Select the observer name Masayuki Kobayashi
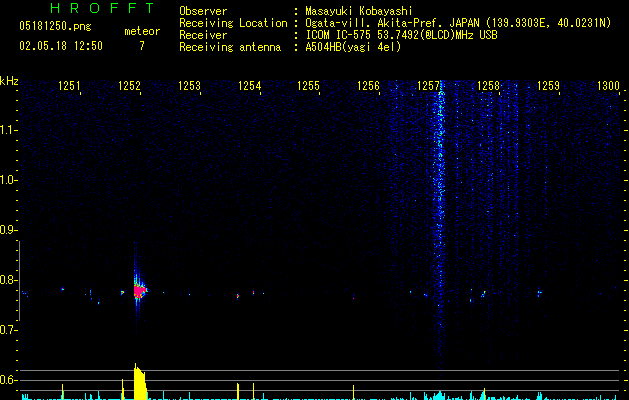Viewport: 629px width, 400px height. 359,11
